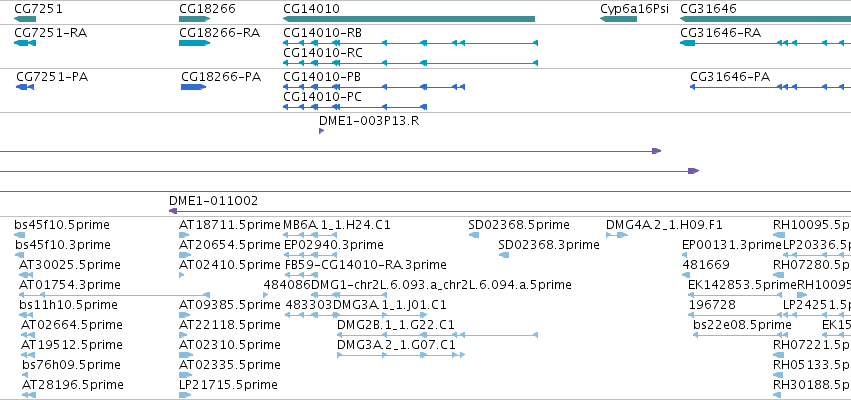Screen dimensions: 851x400
Task: Select EST AT02335.5prime
Action: coord(230,364)
